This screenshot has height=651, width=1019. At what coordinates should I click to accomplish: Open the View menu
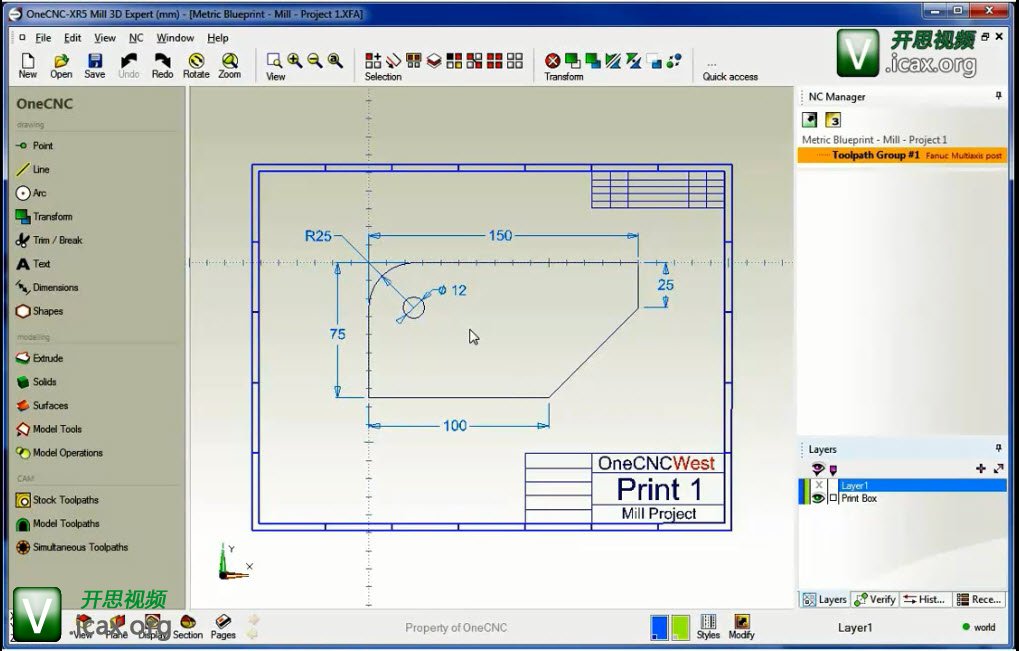click(x=105, y=38)
